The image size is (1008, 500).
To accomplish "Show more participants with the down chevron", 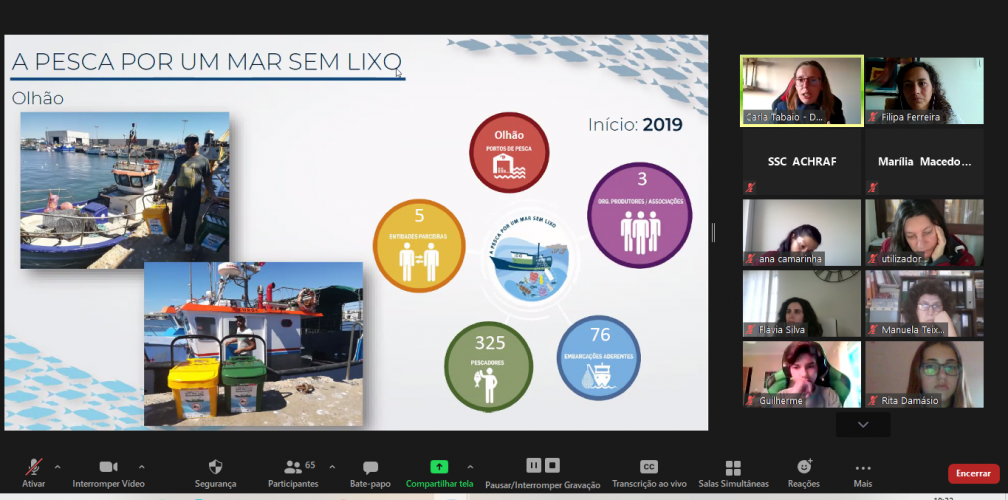I will click(863, 425).
